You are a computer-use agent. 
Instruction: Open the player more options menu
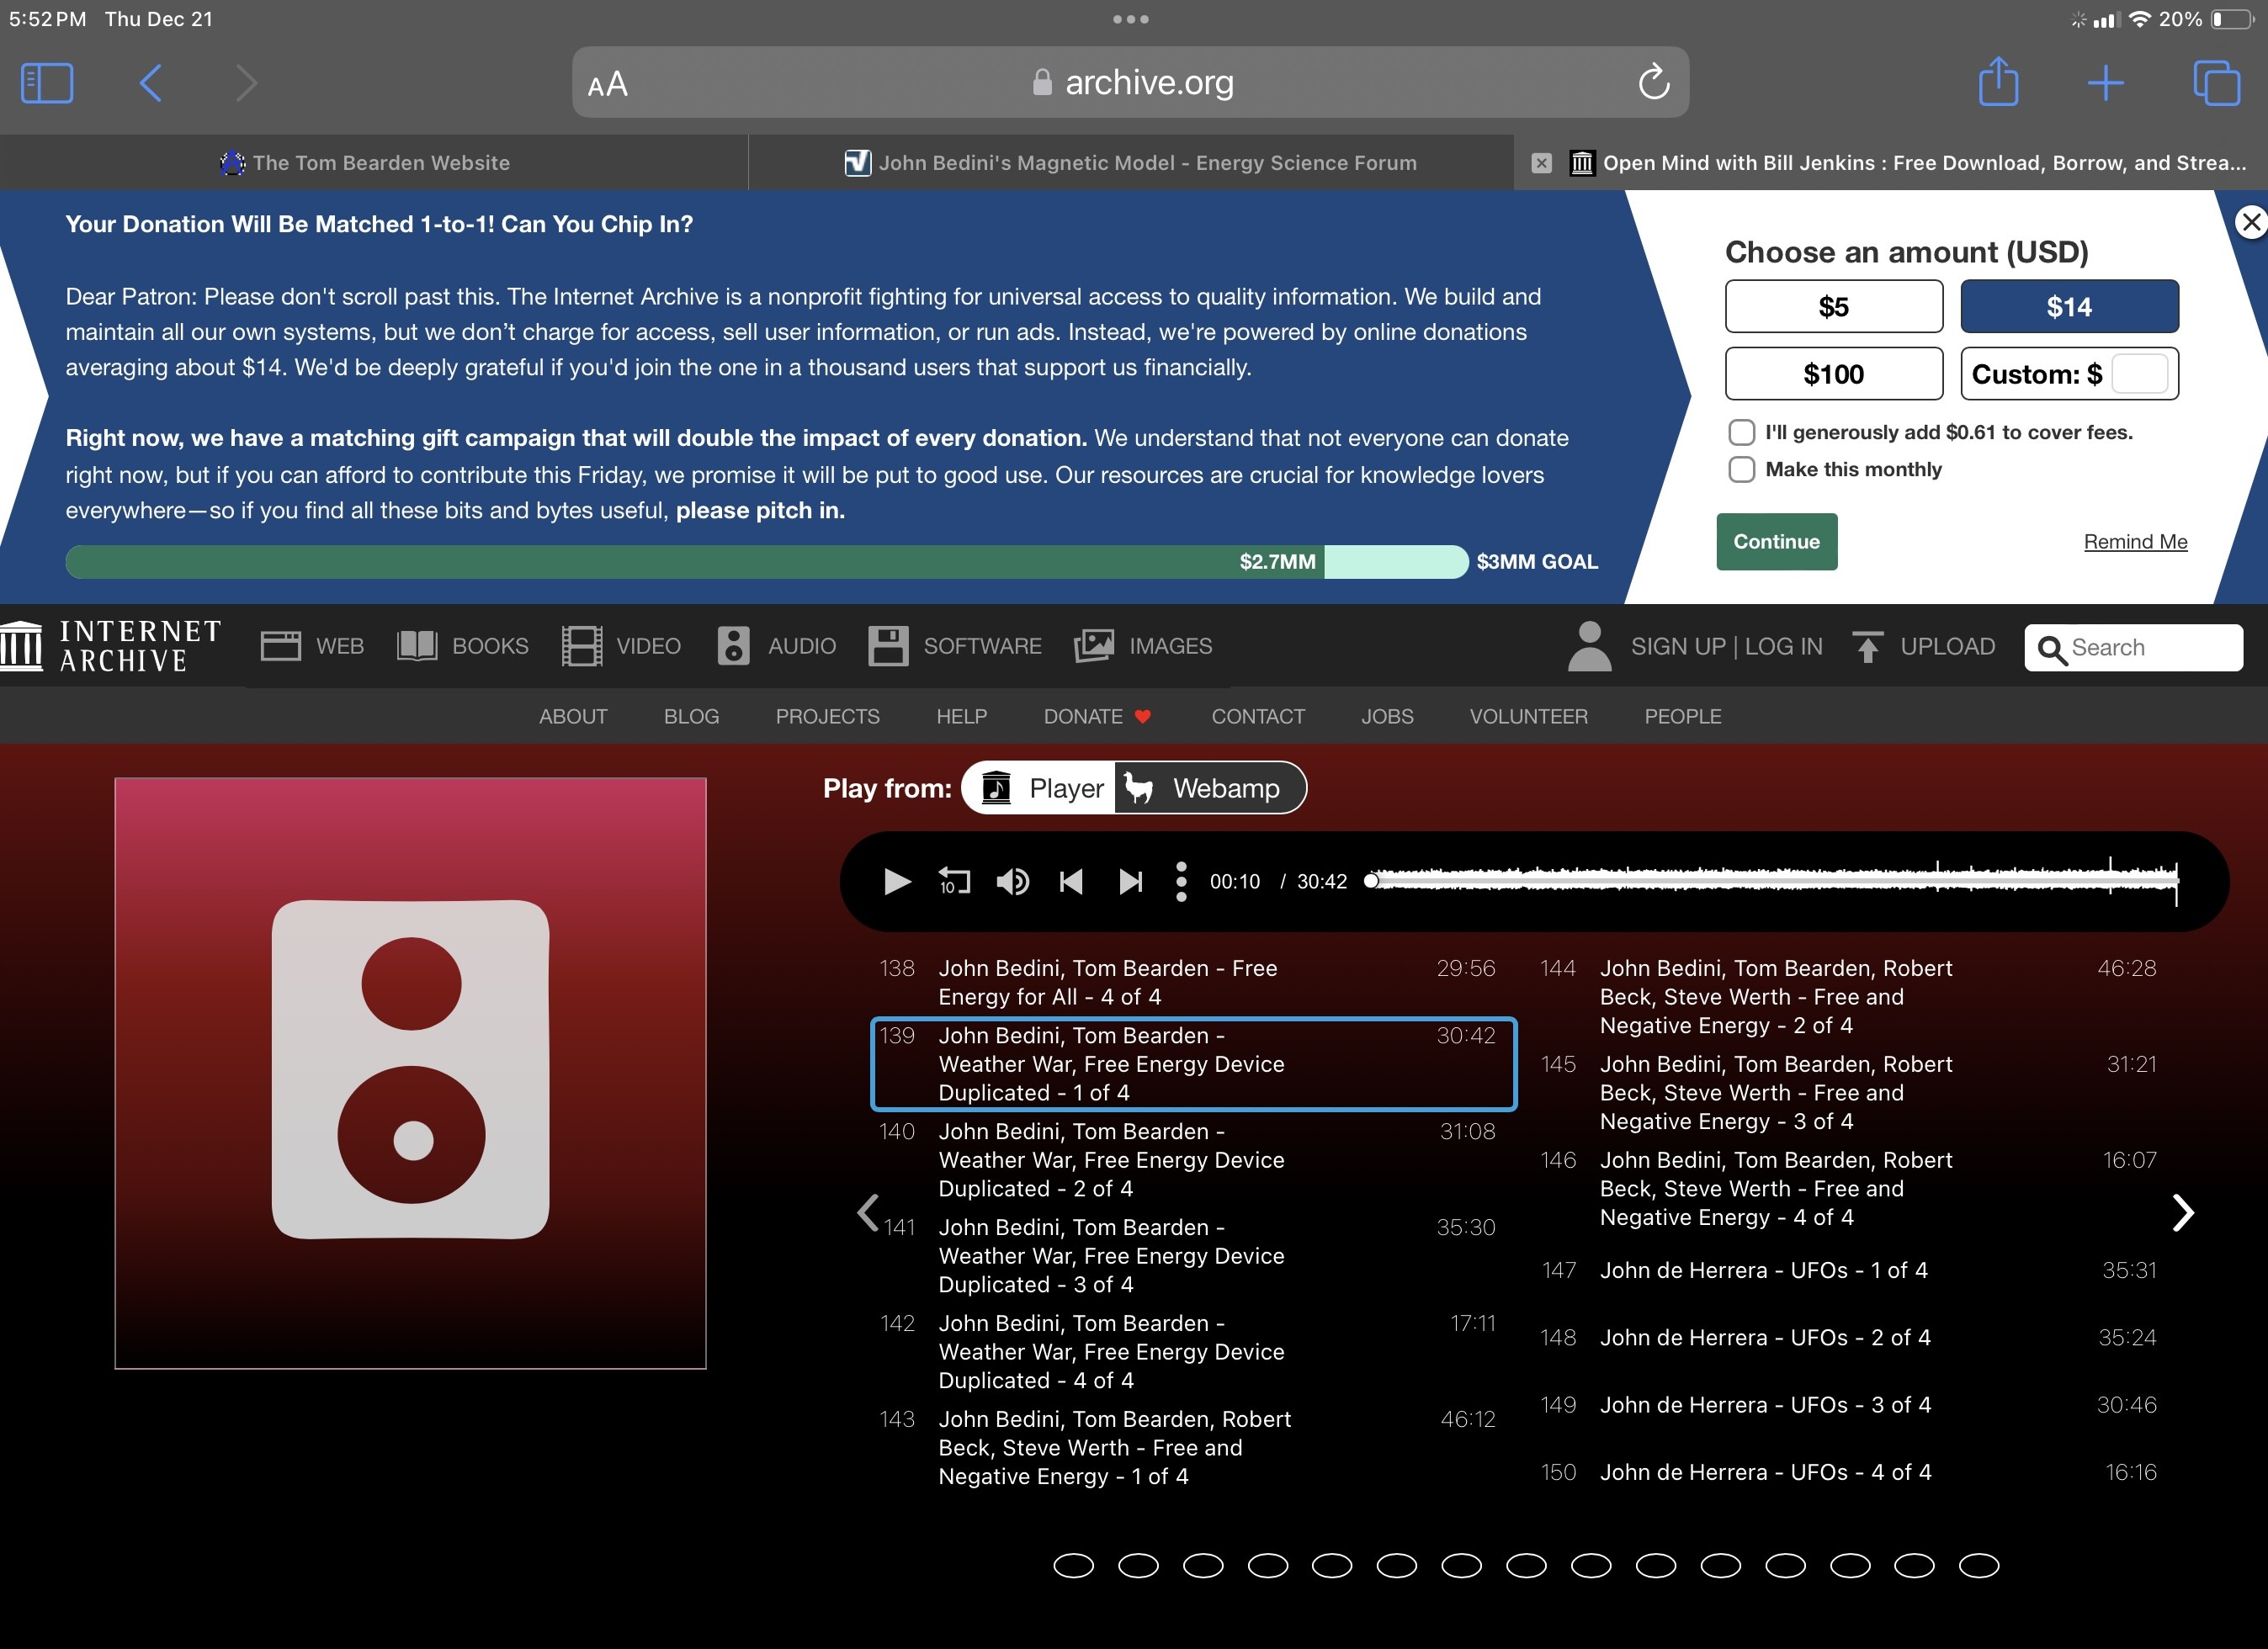click(x=1181, y=881)
